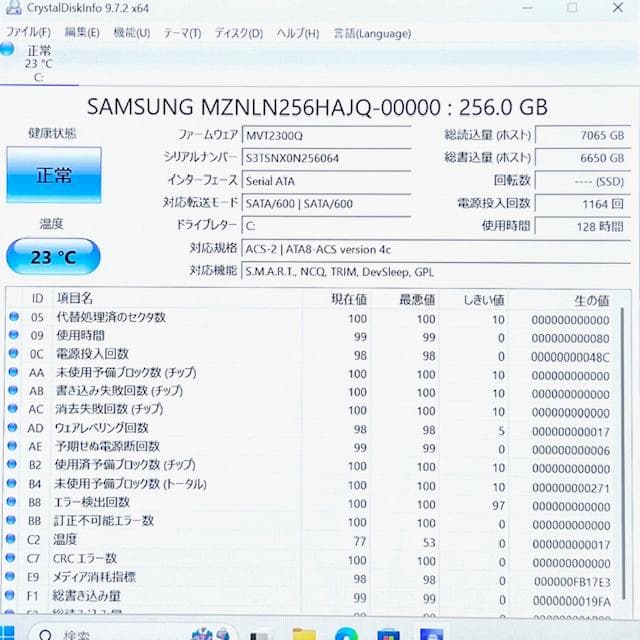The image size is (640, 640).
Task: Click power on count 1164 回
Action: 582,204
